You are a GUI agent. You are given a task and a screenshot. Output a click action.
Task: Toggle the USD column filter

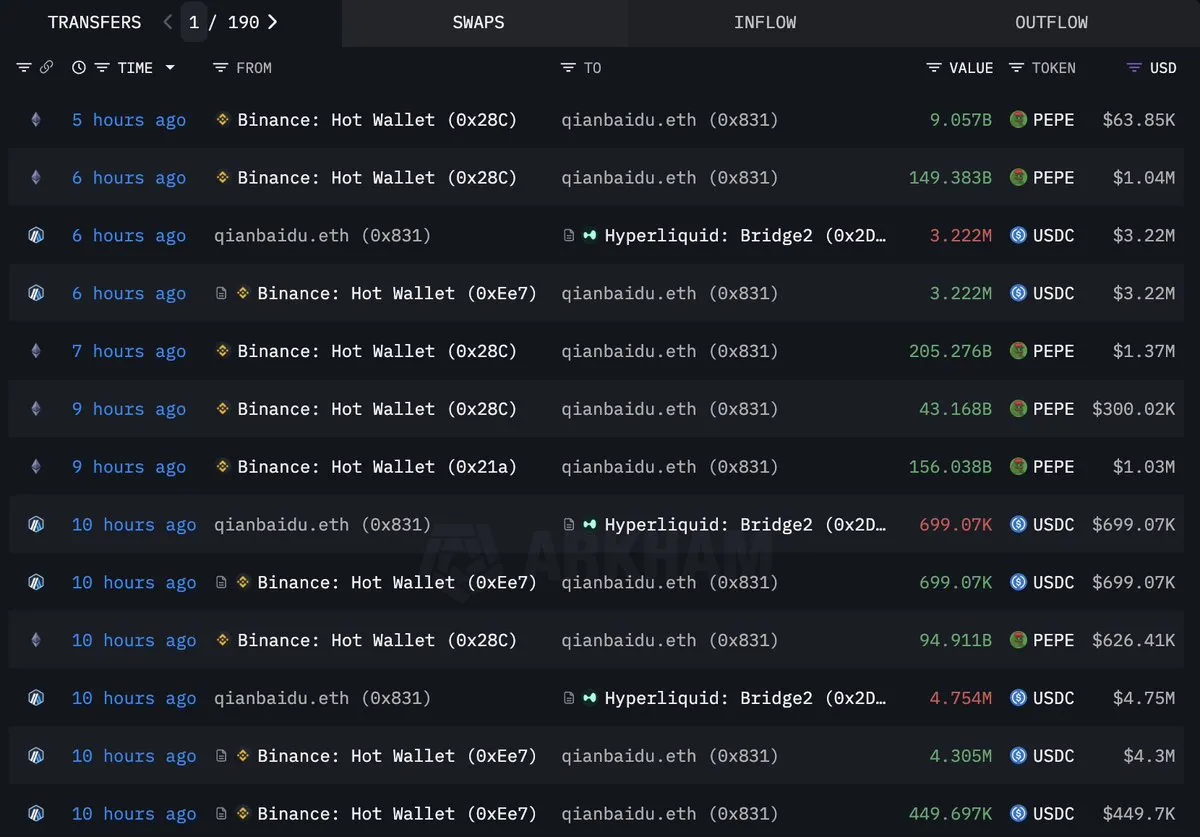(1133, 68)
